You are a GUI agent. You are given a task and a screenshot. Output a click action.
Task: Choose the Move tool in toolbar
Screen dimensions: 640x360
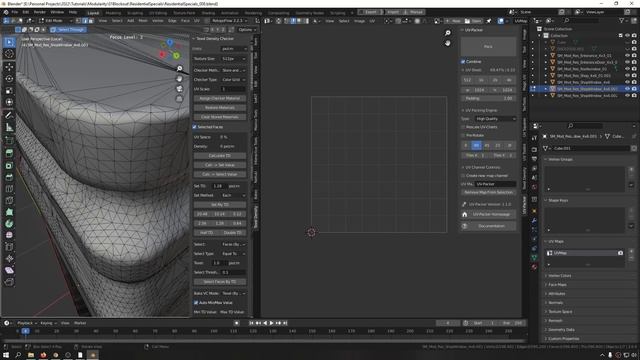tap(9, 67)
